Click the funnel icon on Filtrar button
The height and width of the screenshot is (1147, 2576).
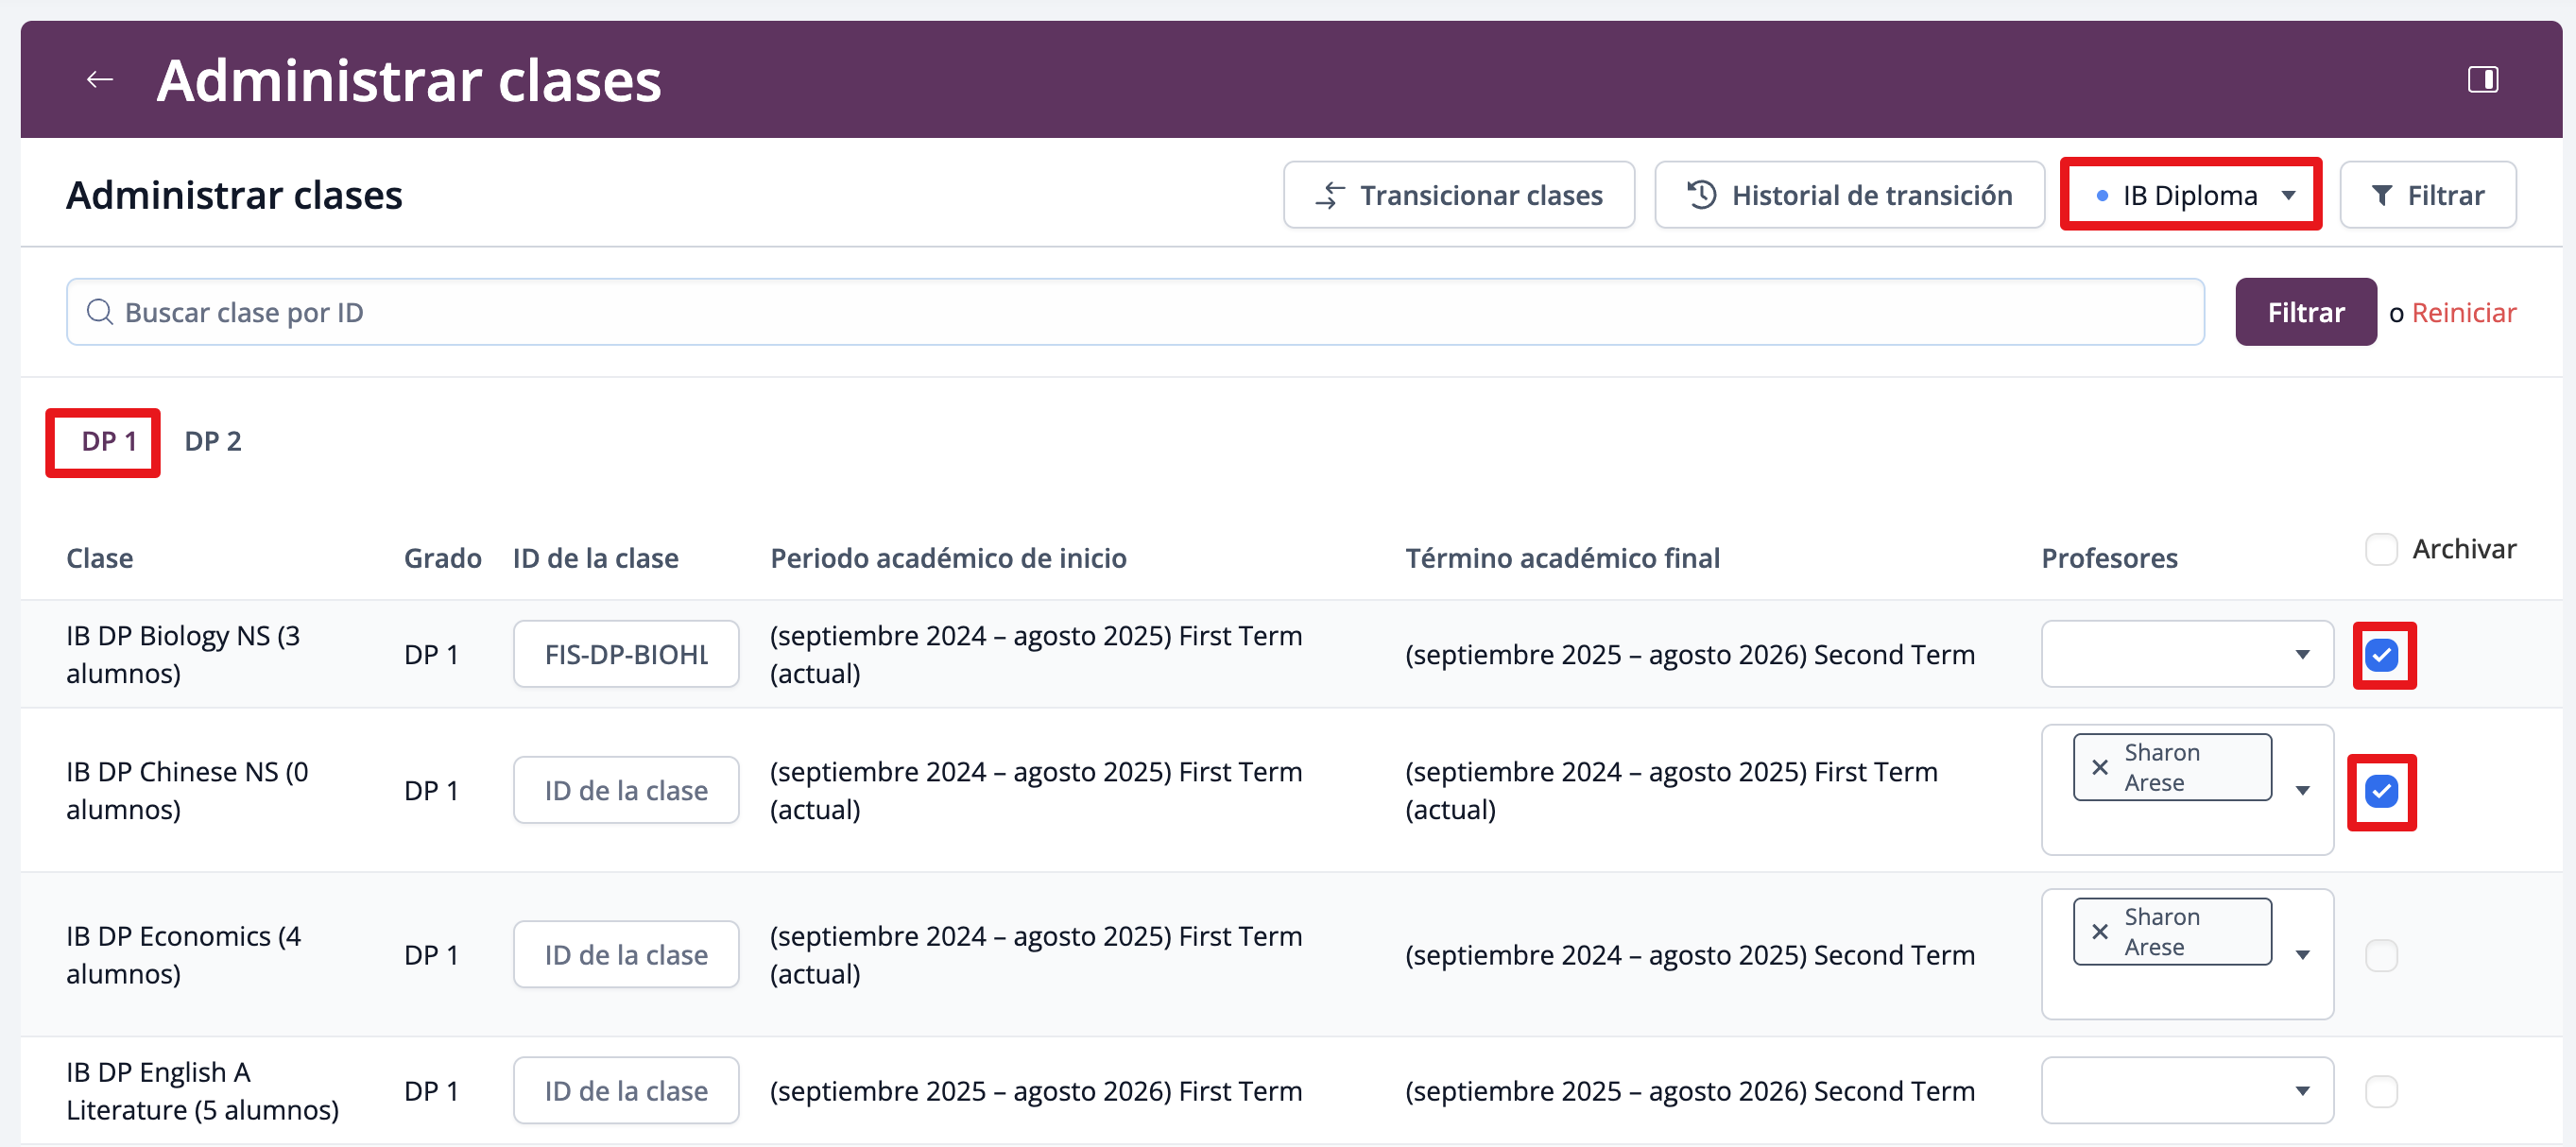click(x=2382, y=195)
